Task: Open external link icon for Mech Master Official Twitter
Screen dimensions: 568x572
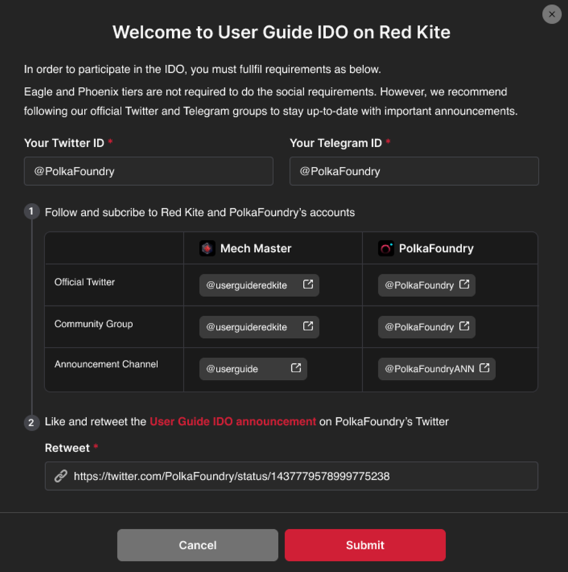Action: [308, 285]
